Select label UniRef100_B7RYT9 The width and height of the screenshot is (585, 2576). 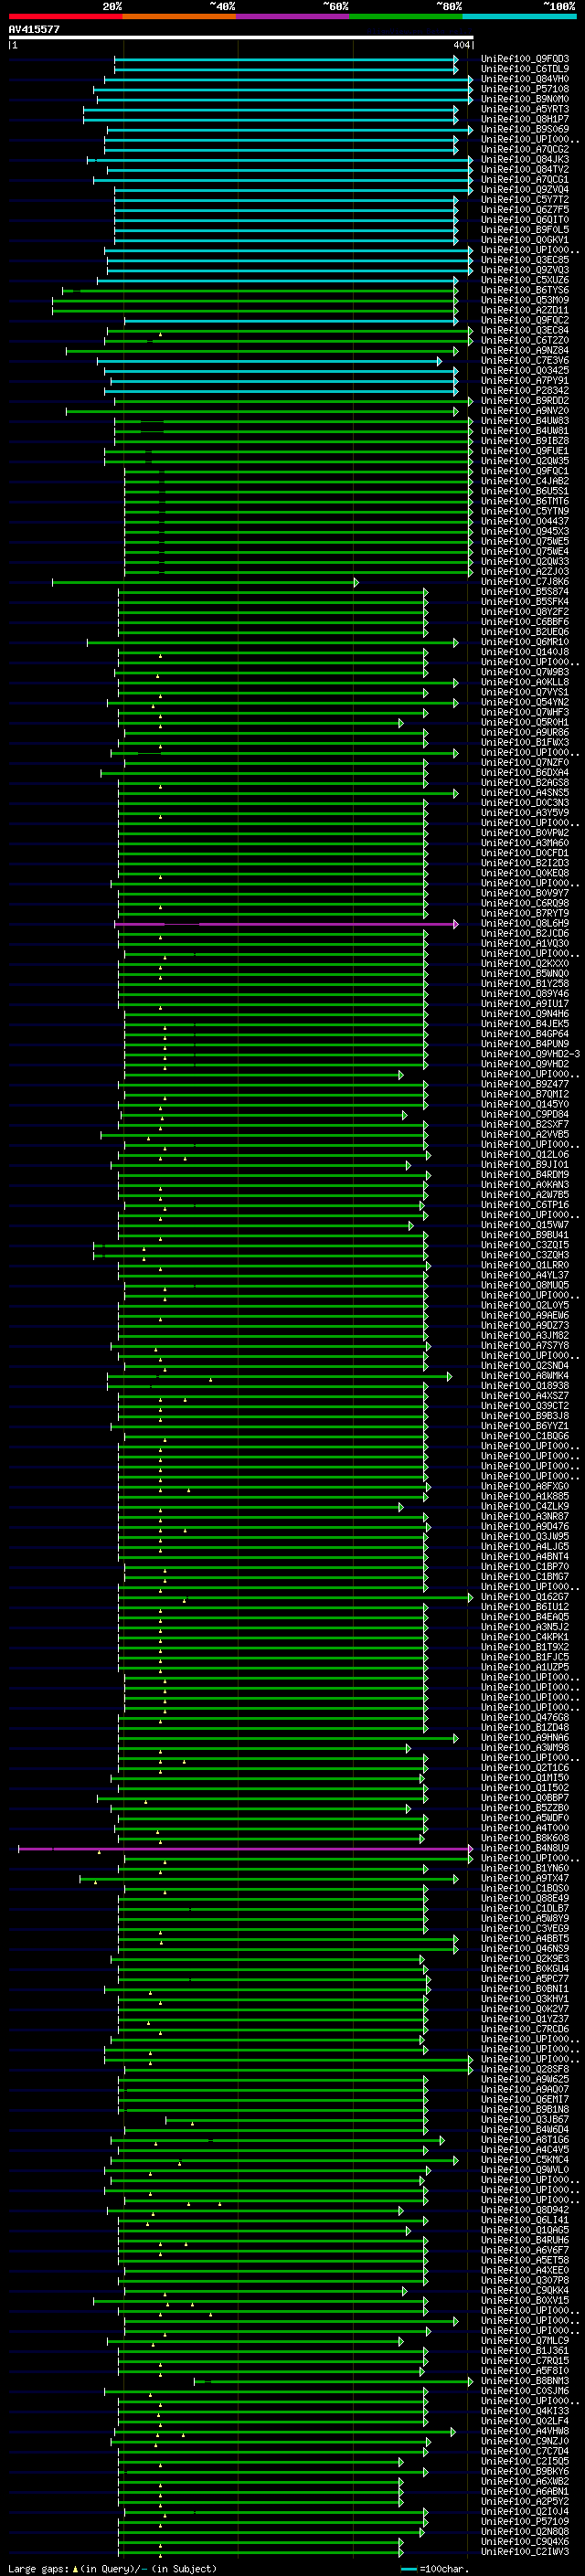click(525, 913)
